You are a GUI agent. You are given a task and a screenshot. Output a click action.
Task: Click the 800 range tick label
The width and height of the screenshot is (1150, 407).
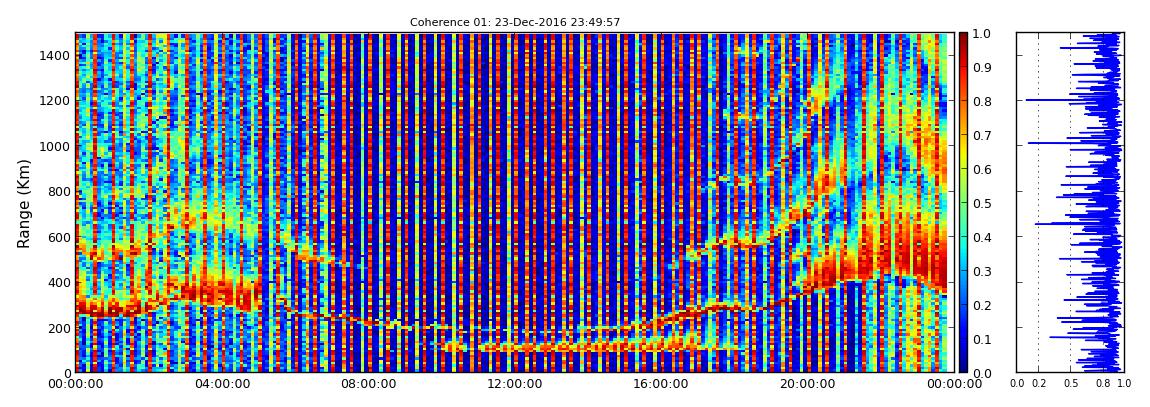point(59,191)
